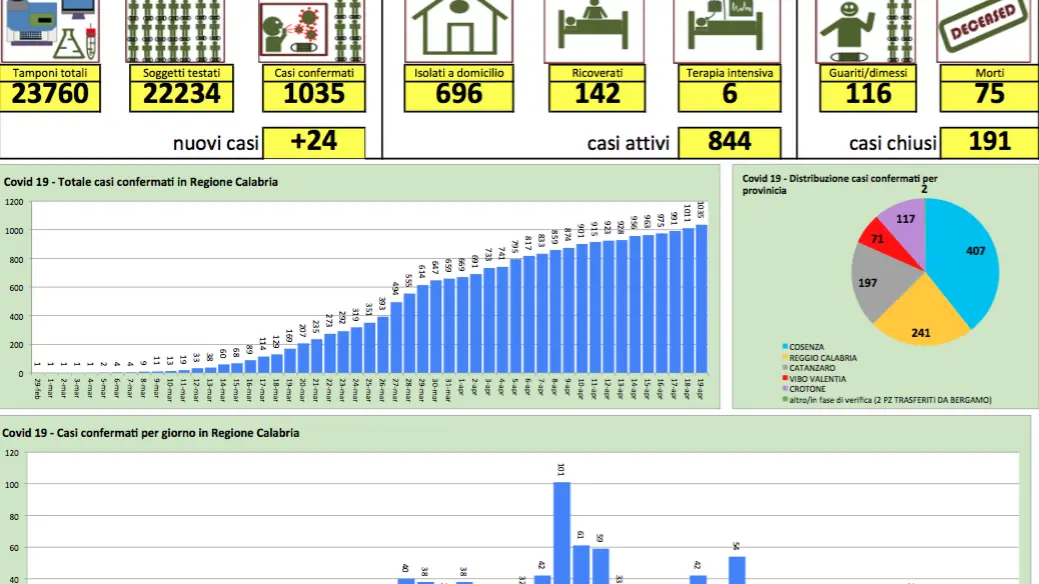Click the tallest daily bar labeled 101
The height and width of the screenshot is (584, 1039).
(561, 533)
